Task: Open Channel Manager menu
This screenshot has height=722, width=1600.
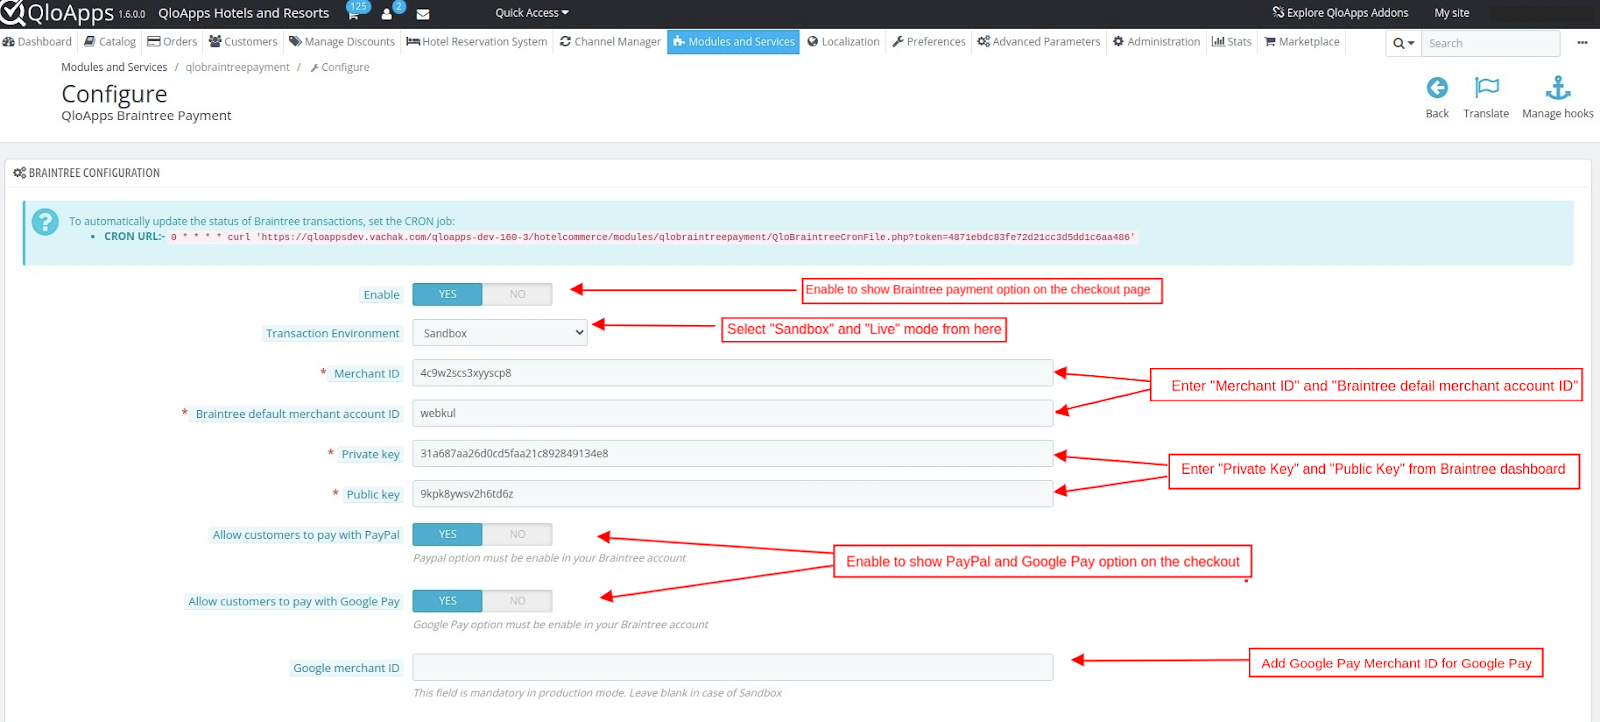Action: pyautogui.click(x=610, y=42)
